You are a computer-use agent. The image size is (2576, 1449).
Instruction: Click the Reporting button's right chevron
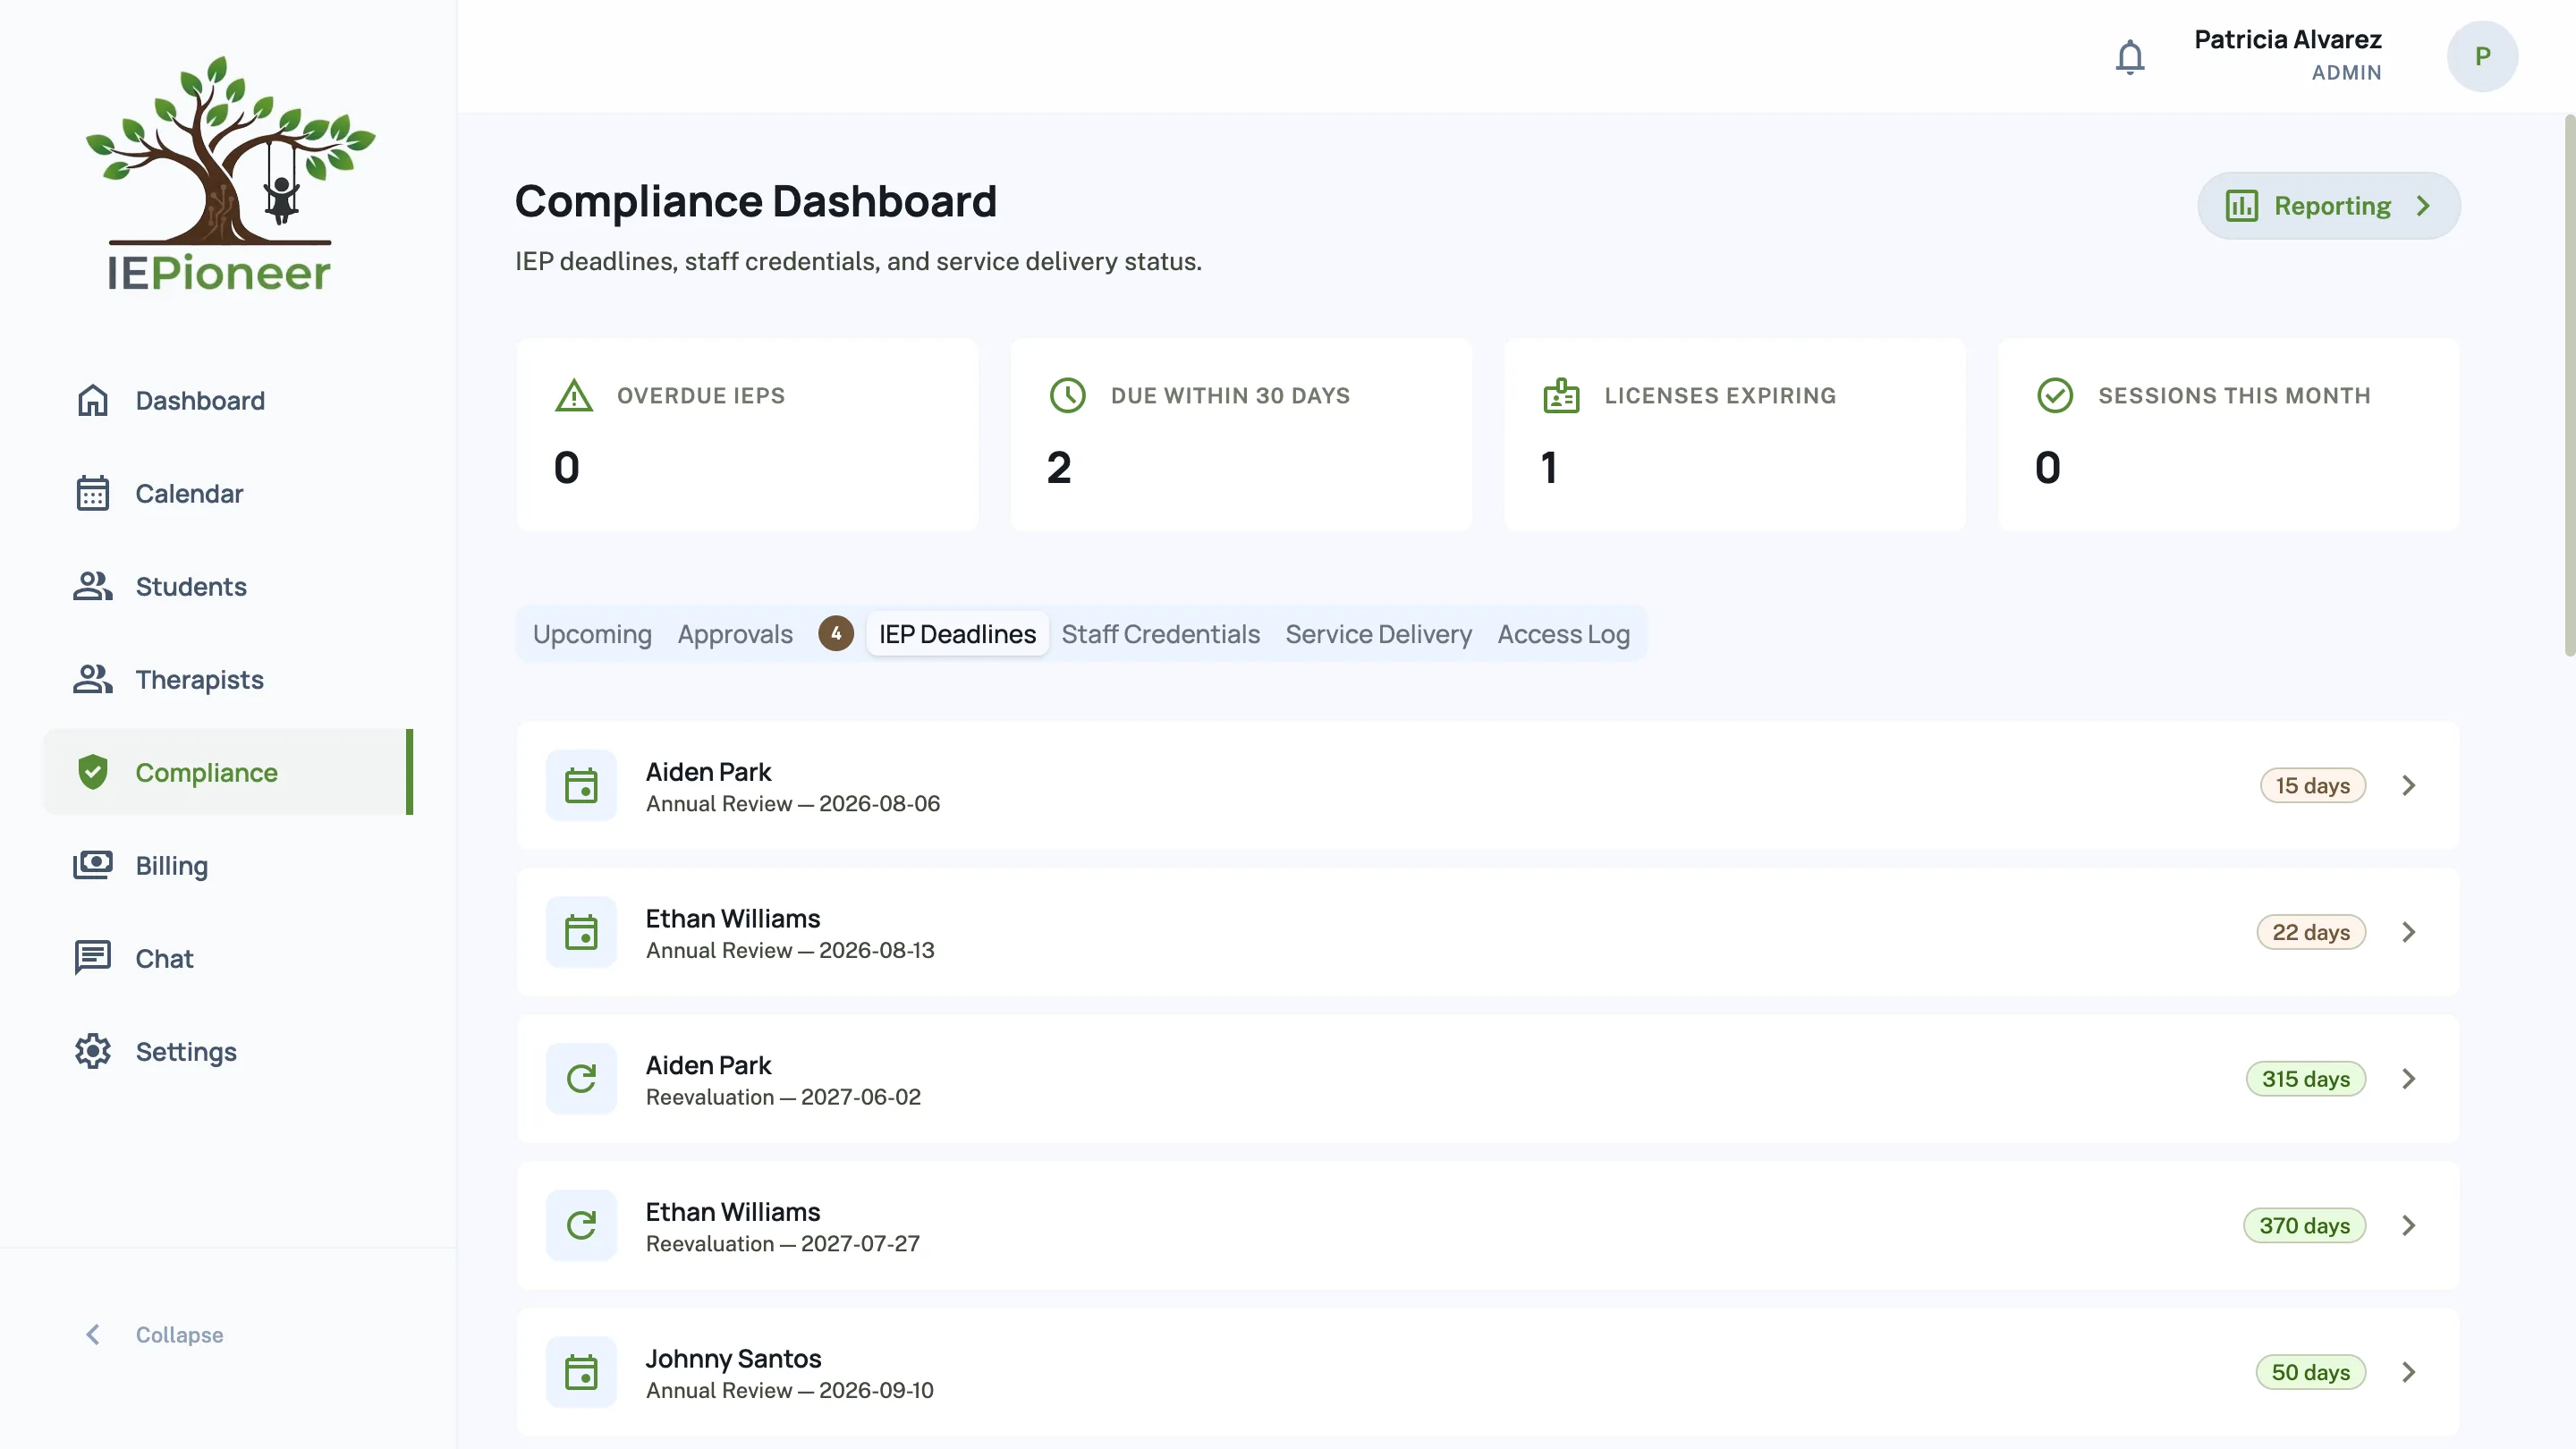coord(2423,206)
